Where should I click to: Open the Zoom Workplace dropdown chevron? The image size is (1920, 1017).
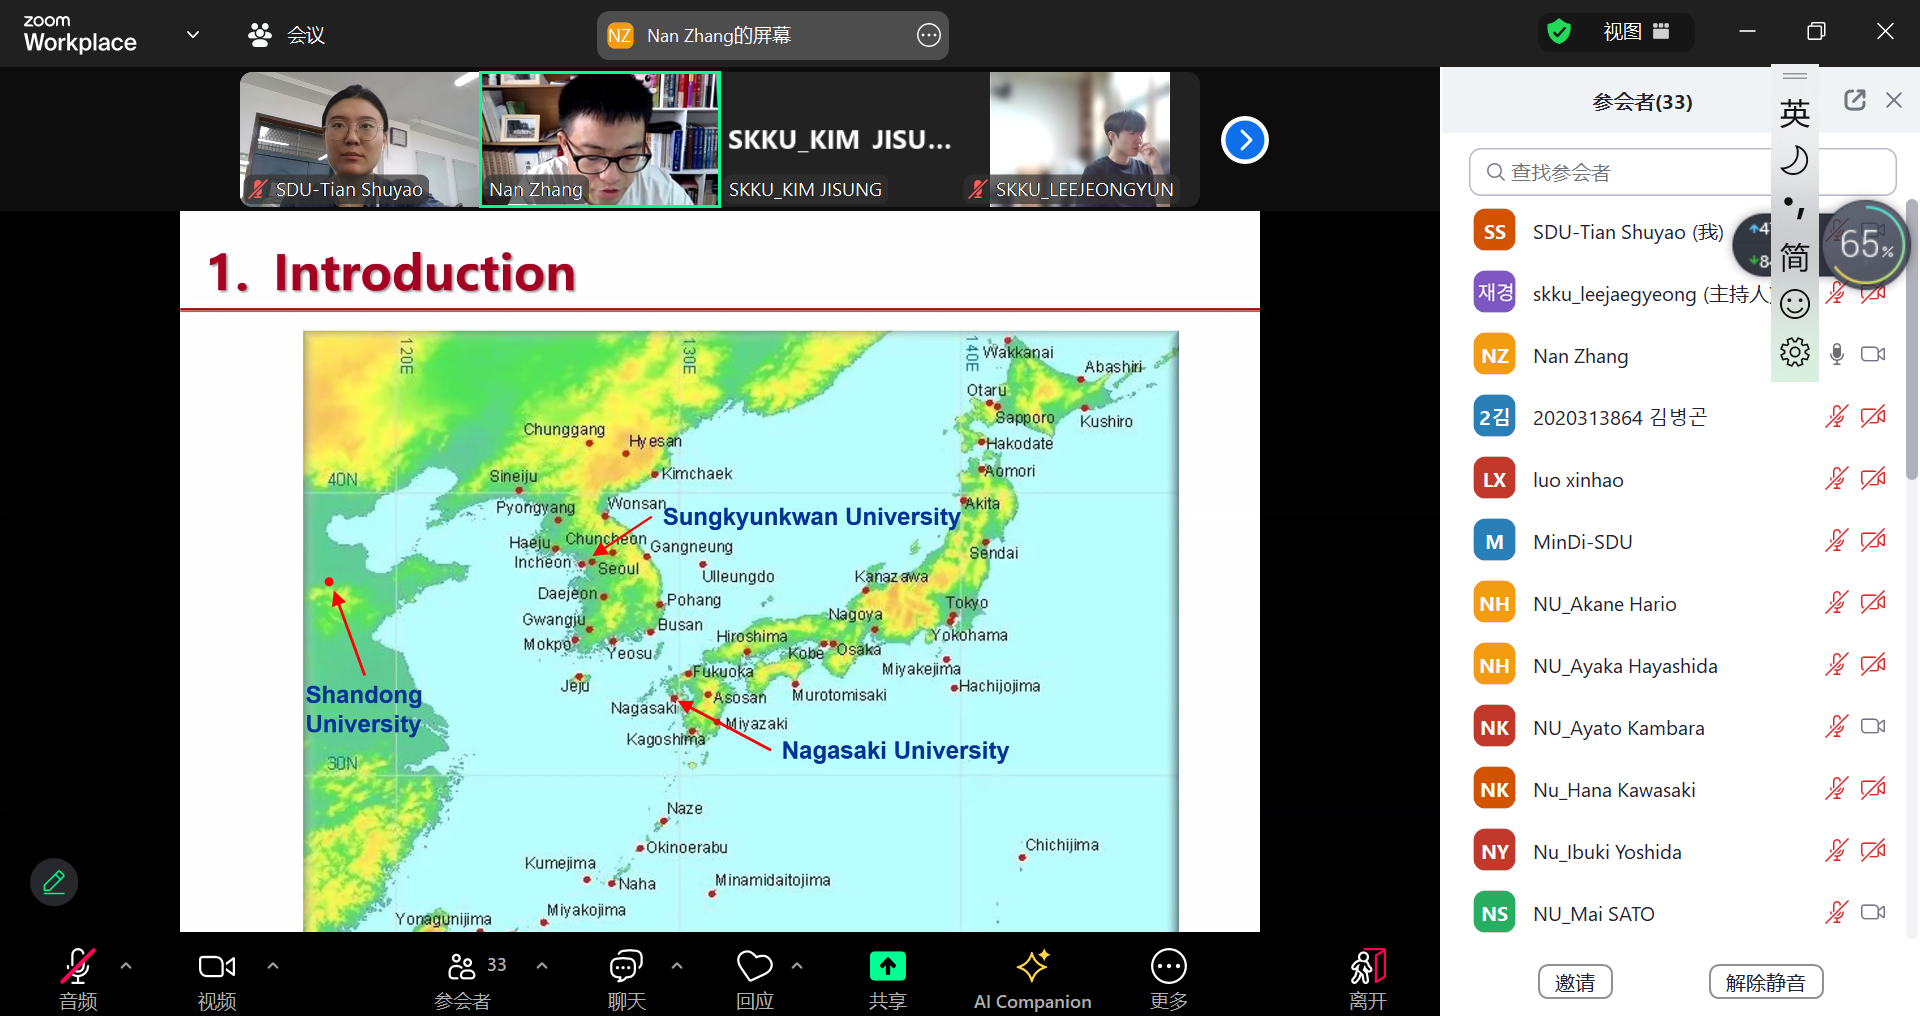point(193,35)
